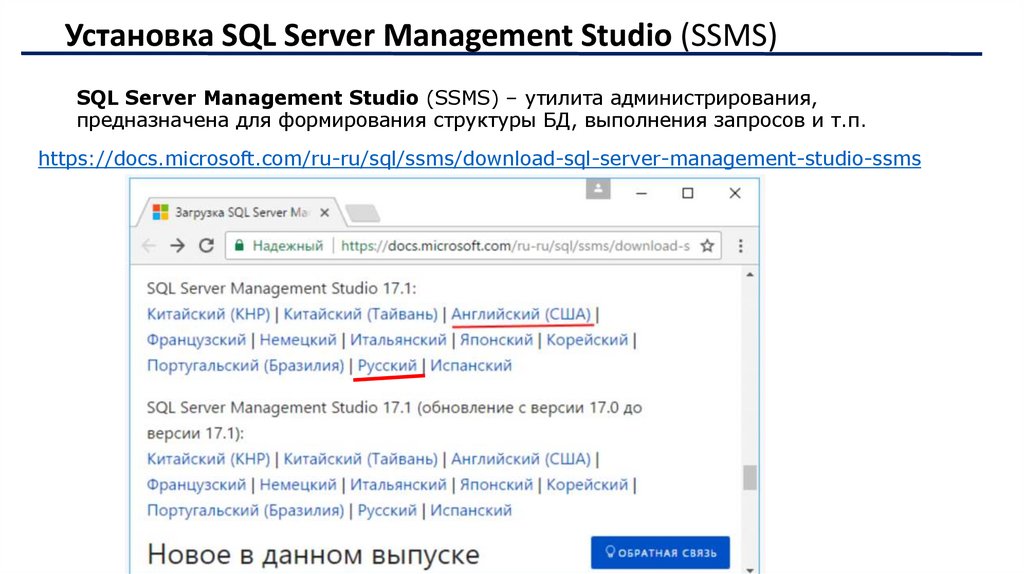
Task: Download SSMS 17.1 Китайский (Тайвань)
Action: tap(360, 314)
